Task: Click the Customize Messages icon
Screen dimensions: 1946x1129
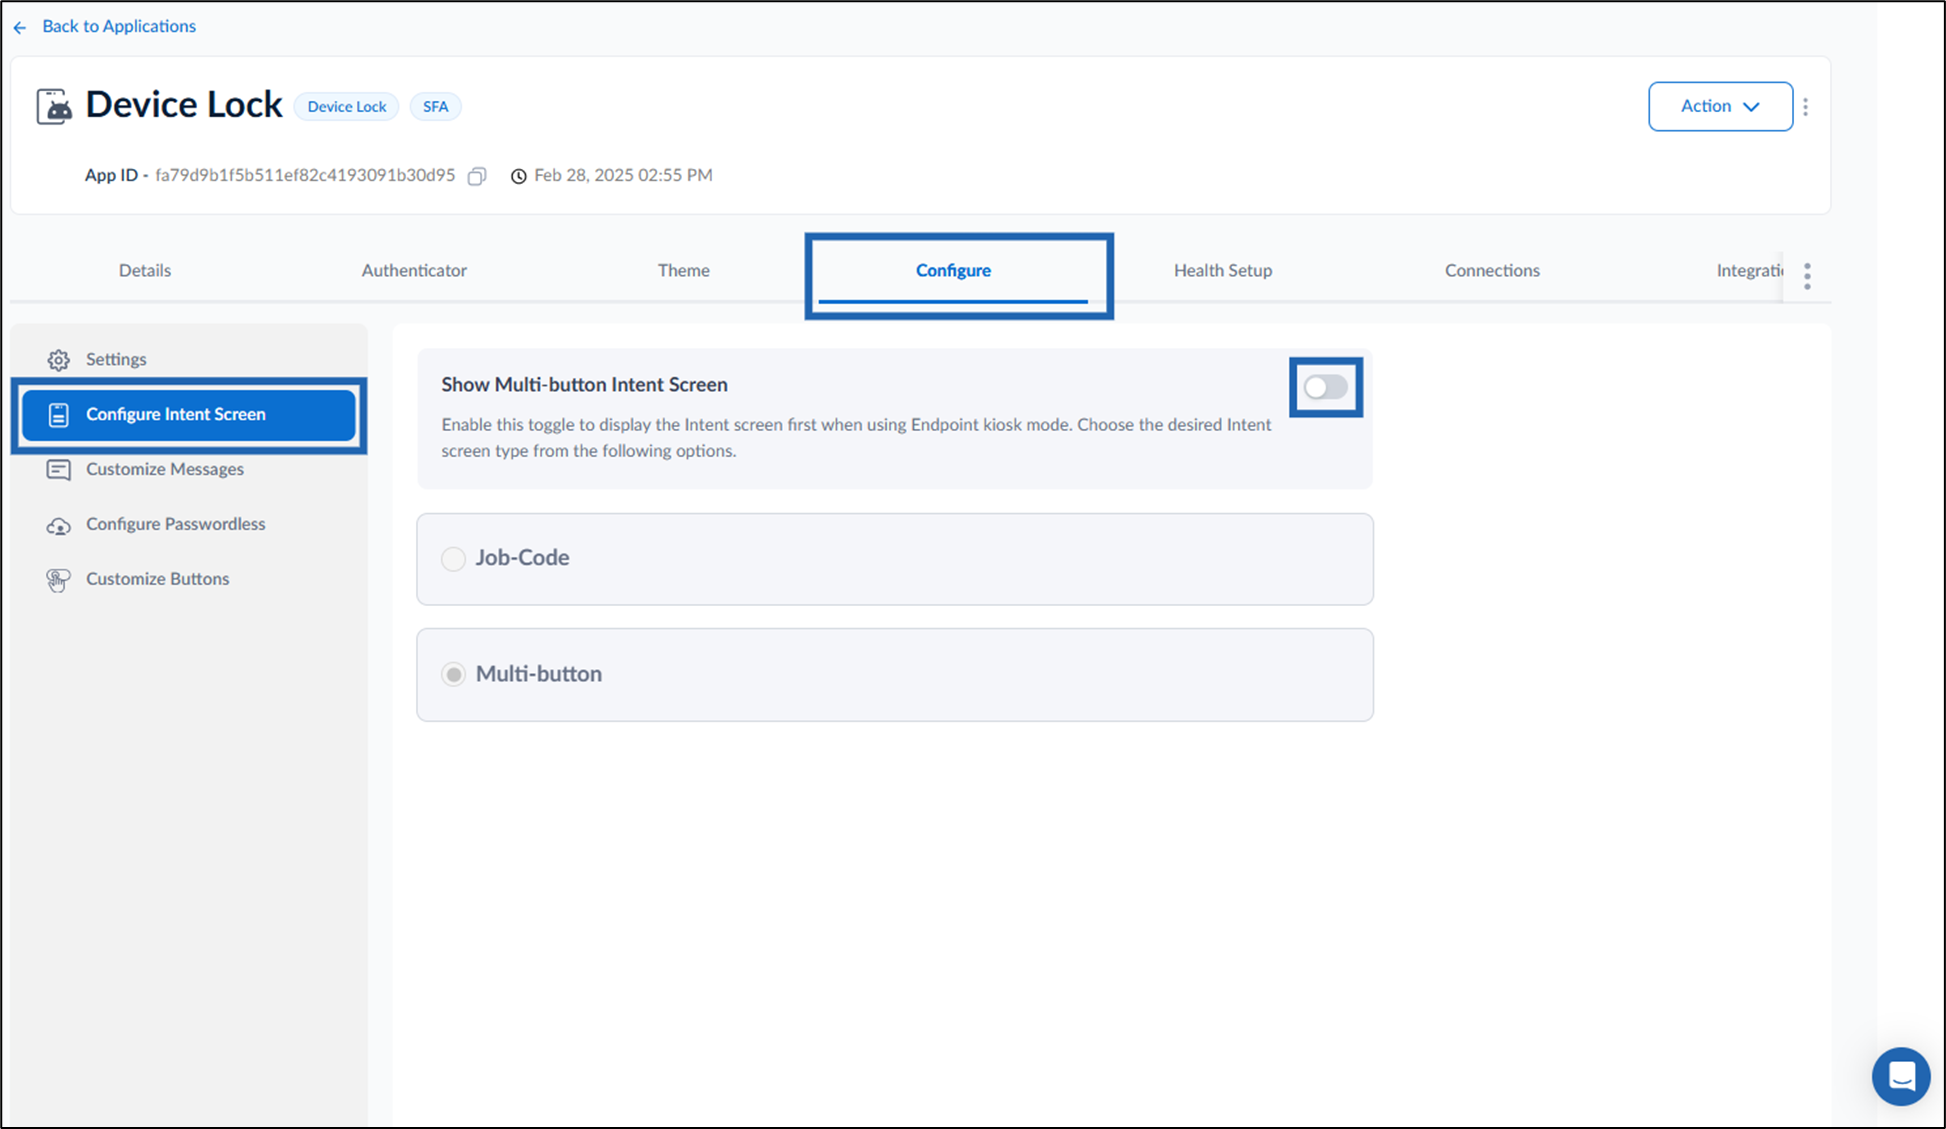Action: (x=58, y=470)
